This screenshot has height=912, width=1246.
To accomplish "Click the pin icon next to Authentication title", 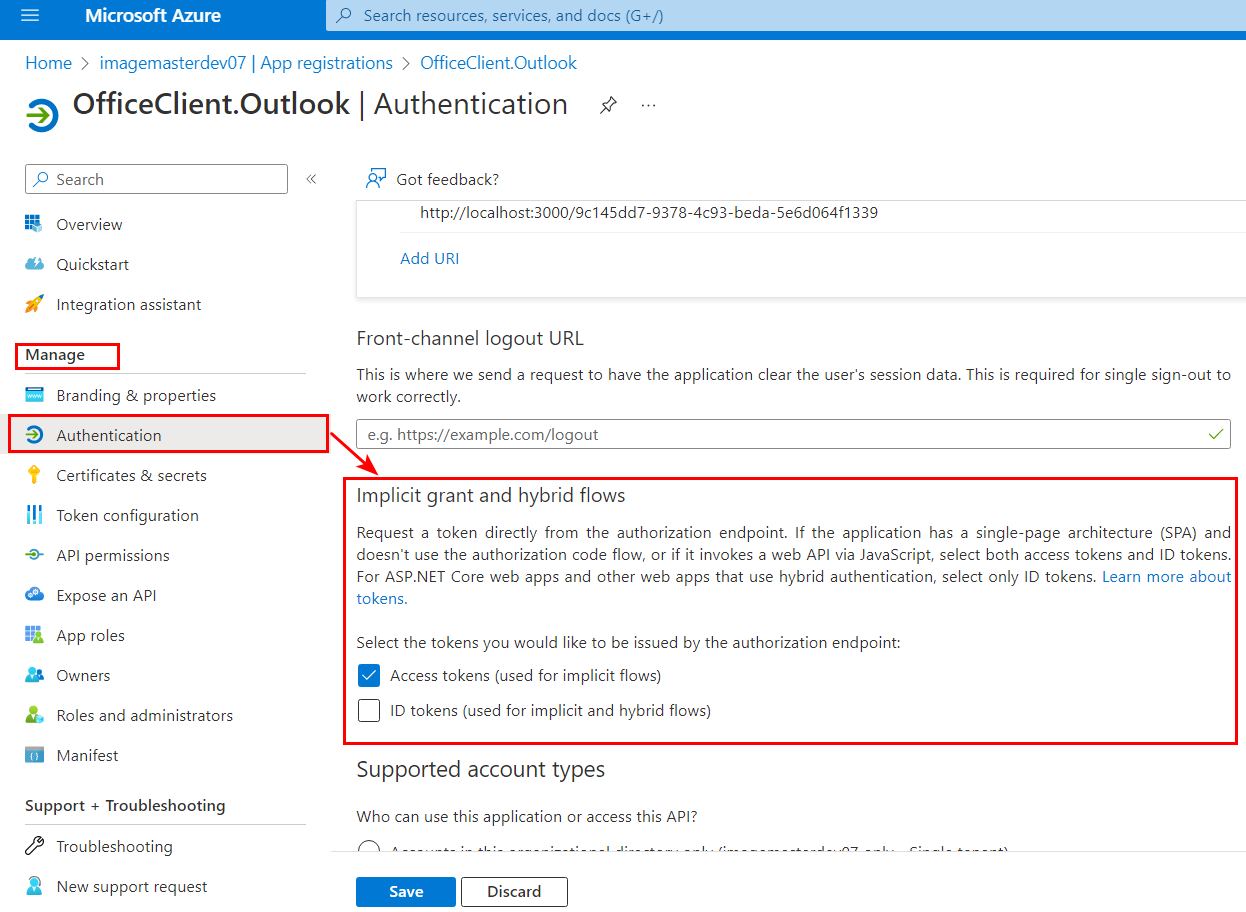I will (608, 105).
